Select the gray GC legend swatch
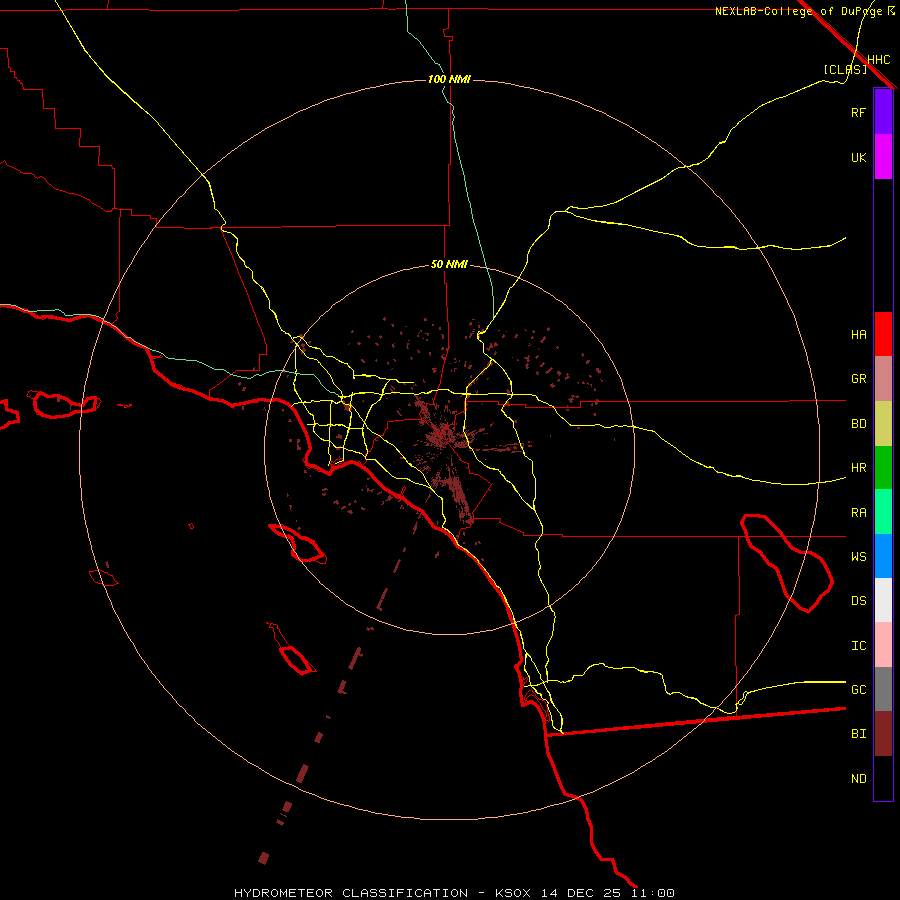 tap(883, 689)
